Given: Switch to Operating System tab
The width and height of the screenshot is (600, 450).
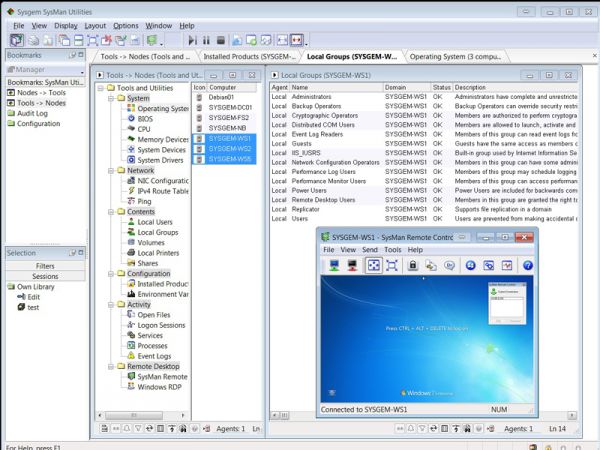Looking at the screenshot, I should pos(455,57).
